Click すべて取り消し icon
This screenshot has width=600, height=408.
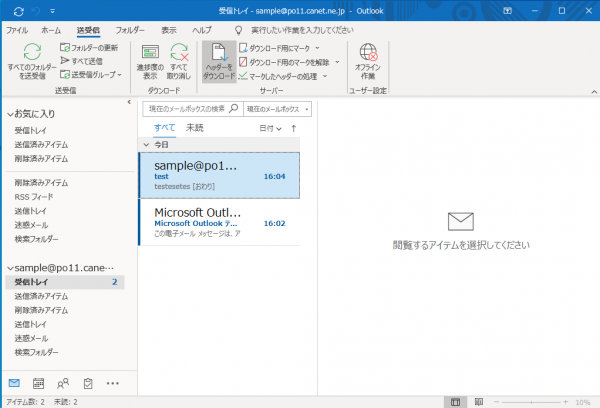(179, 52)
